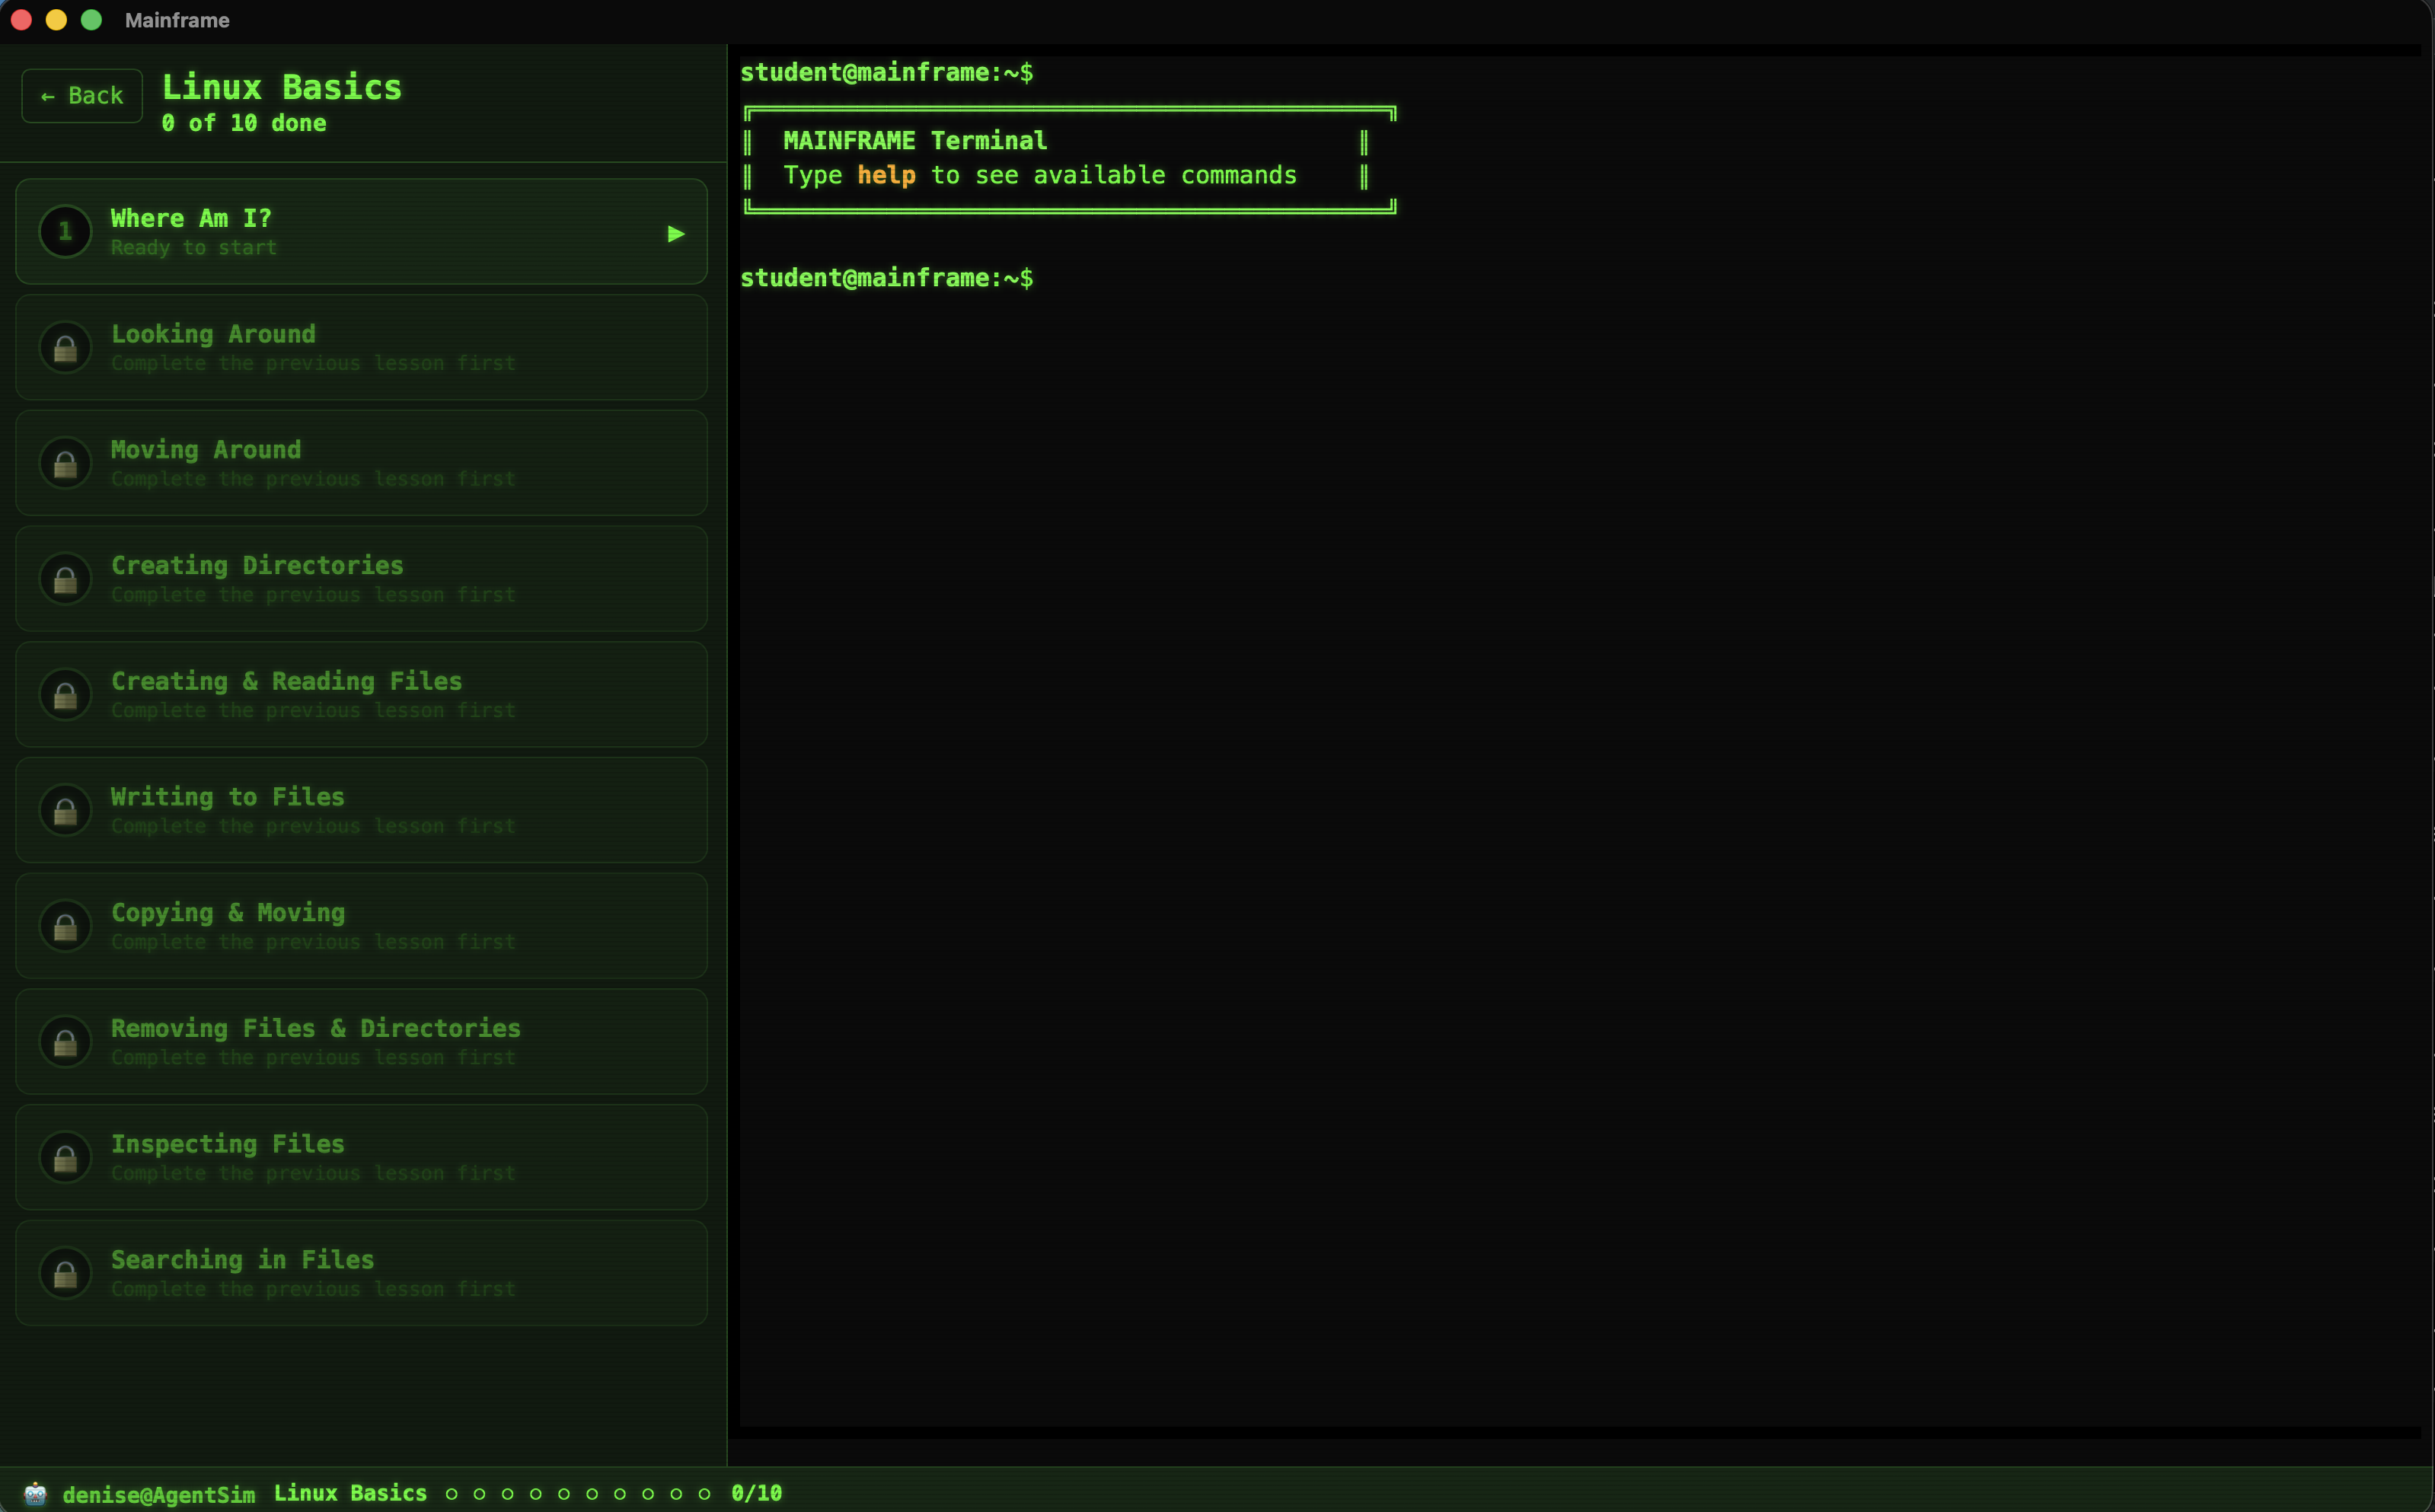Image resolution: width=2435 pixels, height=1512 pixels.
Task: Open the "Where Am I?" lesson title
Action: click(x=191, y=218)
